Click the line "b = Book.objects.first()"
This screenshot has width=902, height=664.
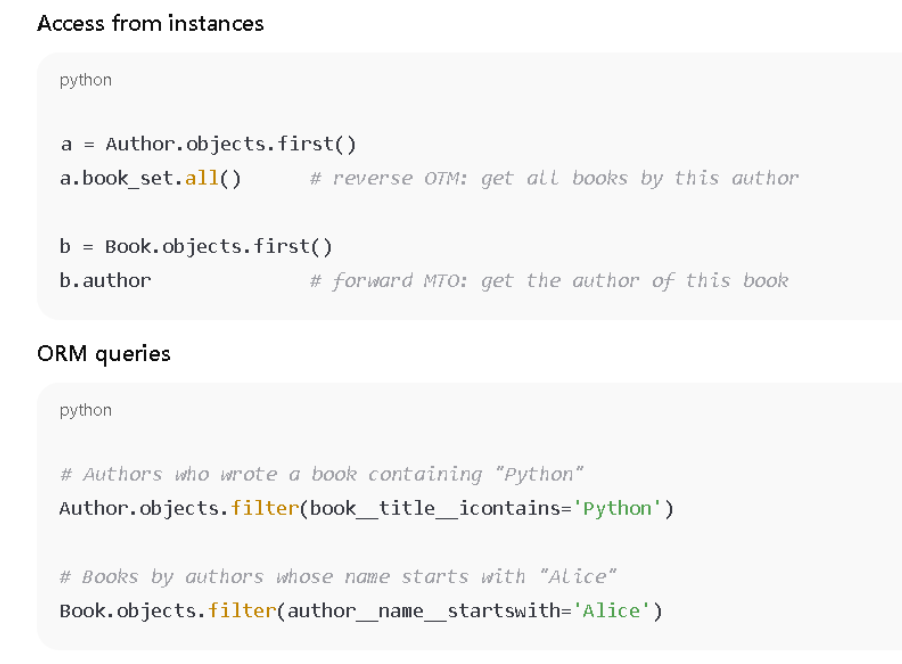pos(196,246)
